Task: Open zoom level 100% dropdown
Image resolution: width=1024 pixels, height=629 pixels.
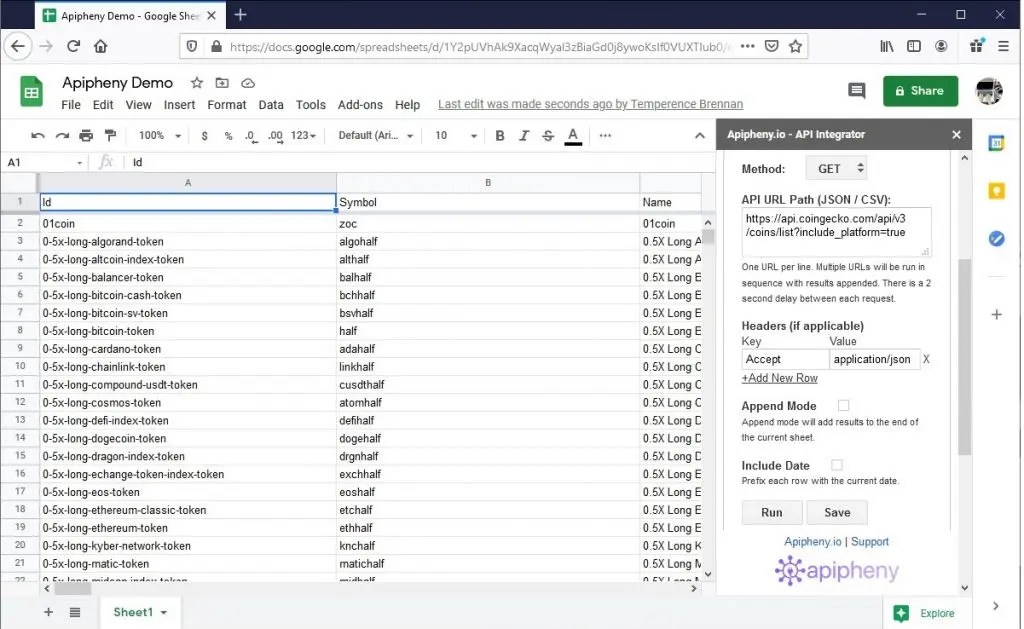Action: click(159, 136)
